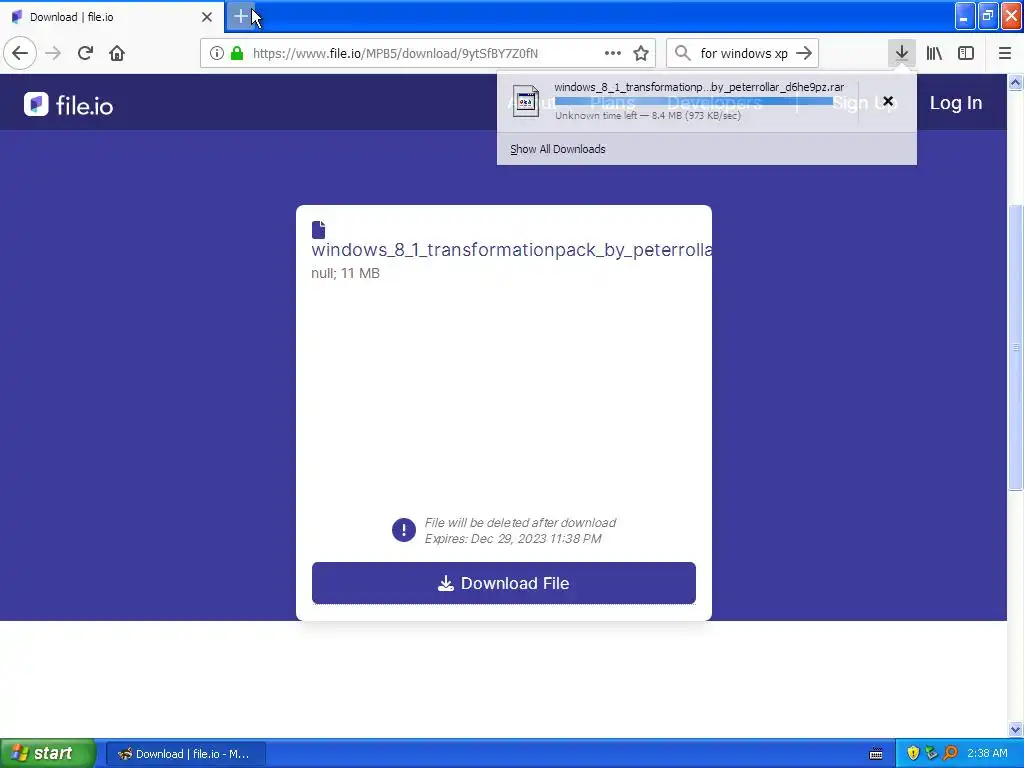Click the downloading rar file icon

[x=526, y=101]
